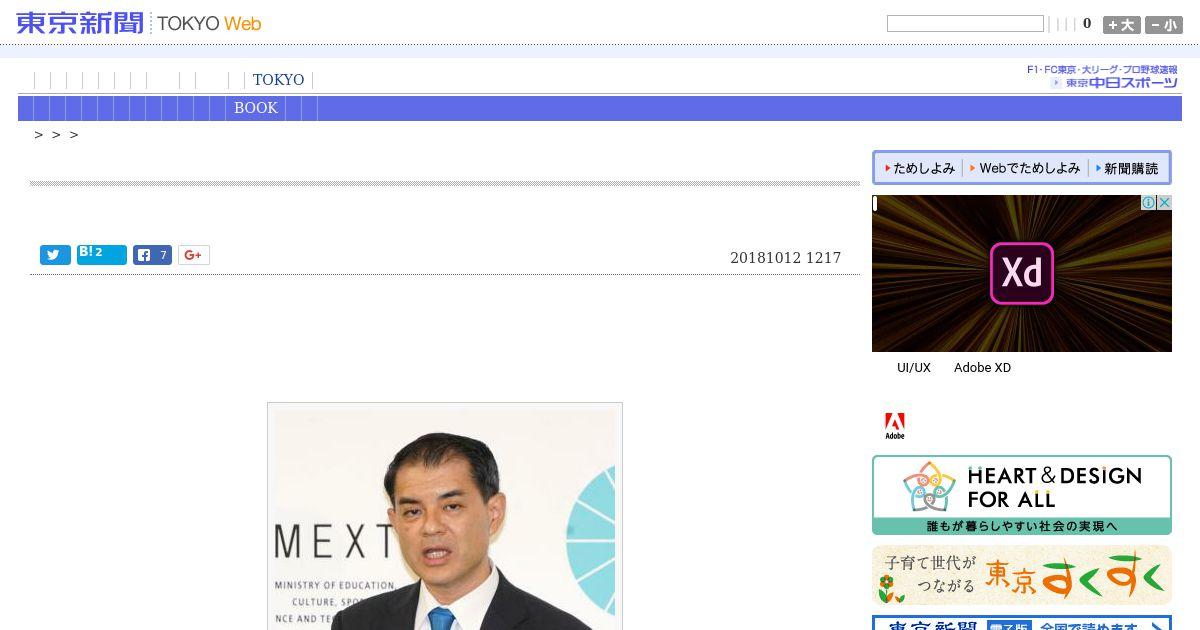This screenshot has height=630, width=1200.
Task: Open HEART & DESIGN FOR ALL banner
Action: (x=1022, y=495)
